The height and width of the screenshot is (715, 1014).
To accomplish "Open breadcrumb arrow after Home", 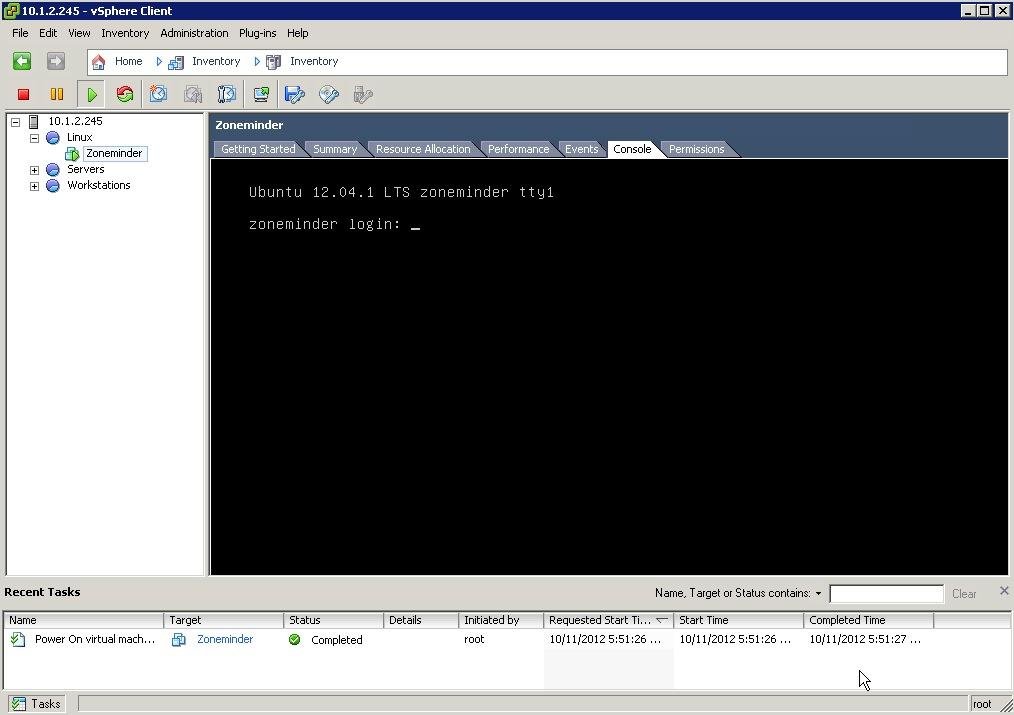I will [158, 61].
